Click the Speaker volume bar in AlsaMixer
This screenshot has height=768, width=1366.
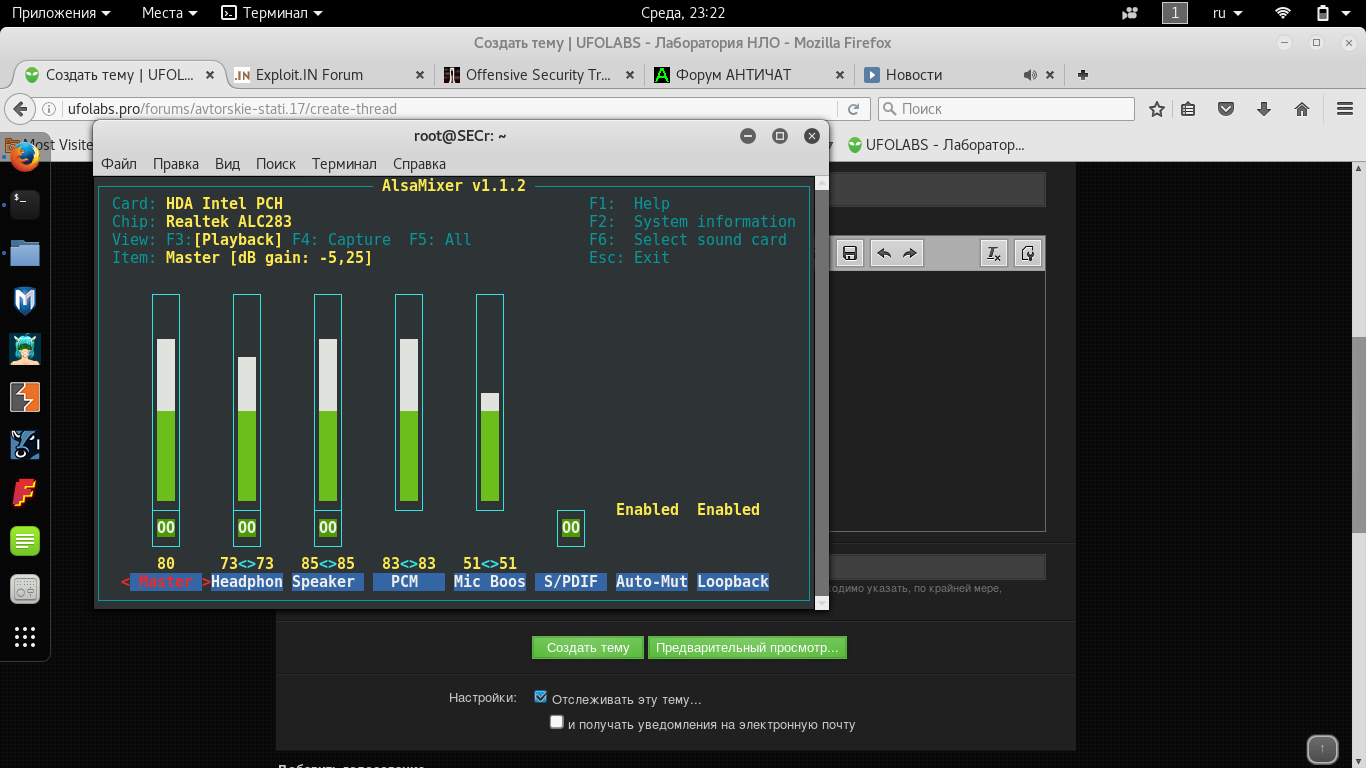pos(328,420)
